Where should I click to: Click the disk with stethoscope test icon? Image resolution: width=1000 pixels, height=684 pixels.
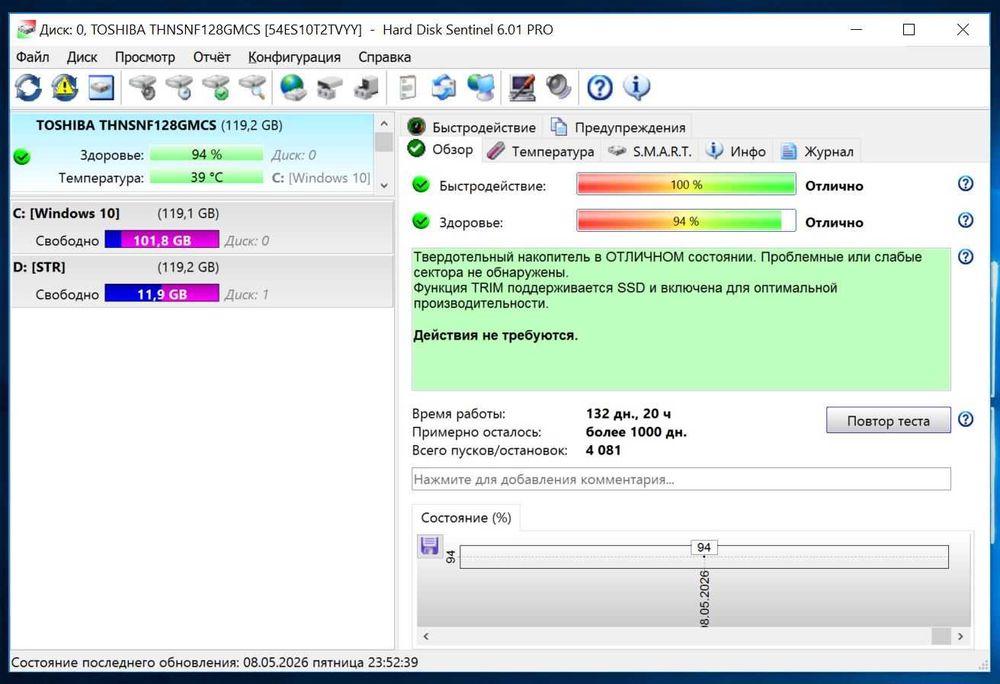[143, 87]
